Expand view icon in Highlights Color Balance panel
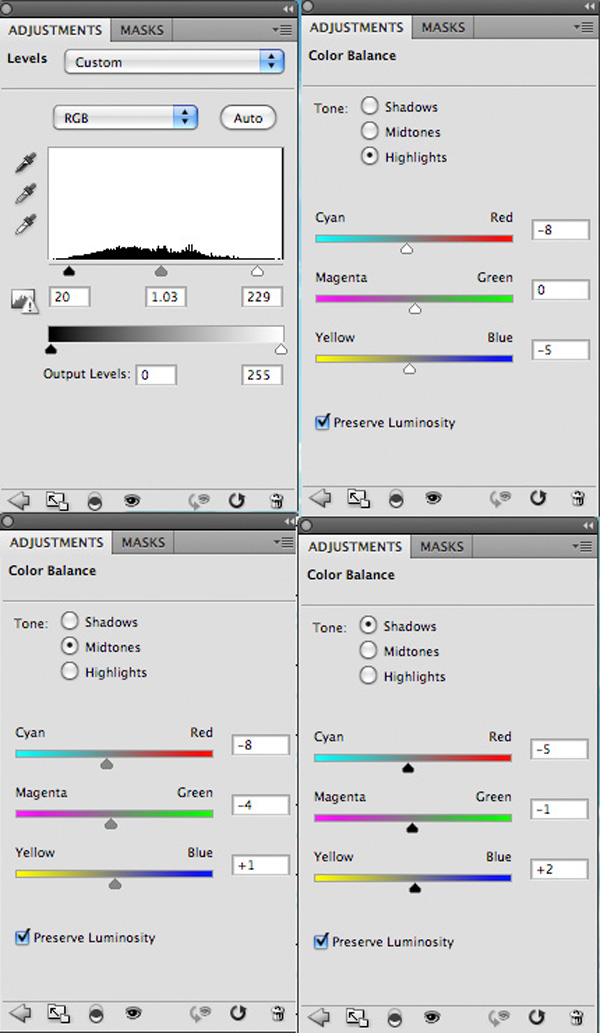The height and width of the screenshot is (1033, 600). (358, 498)
